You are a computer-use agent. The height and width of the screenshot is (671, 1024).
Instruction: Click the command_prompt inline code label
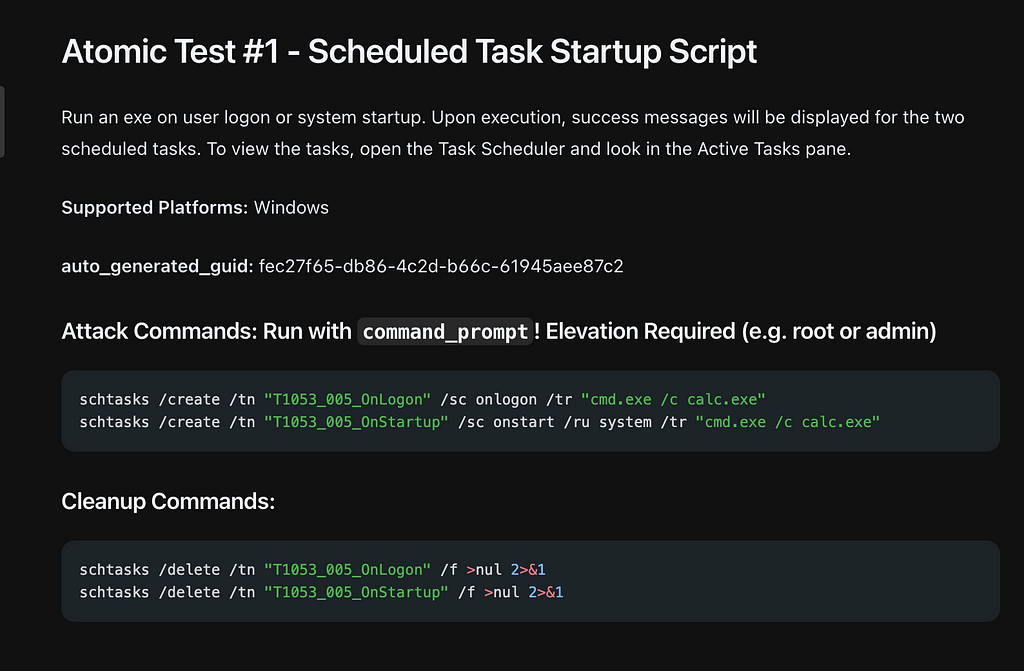coord(445,332)
